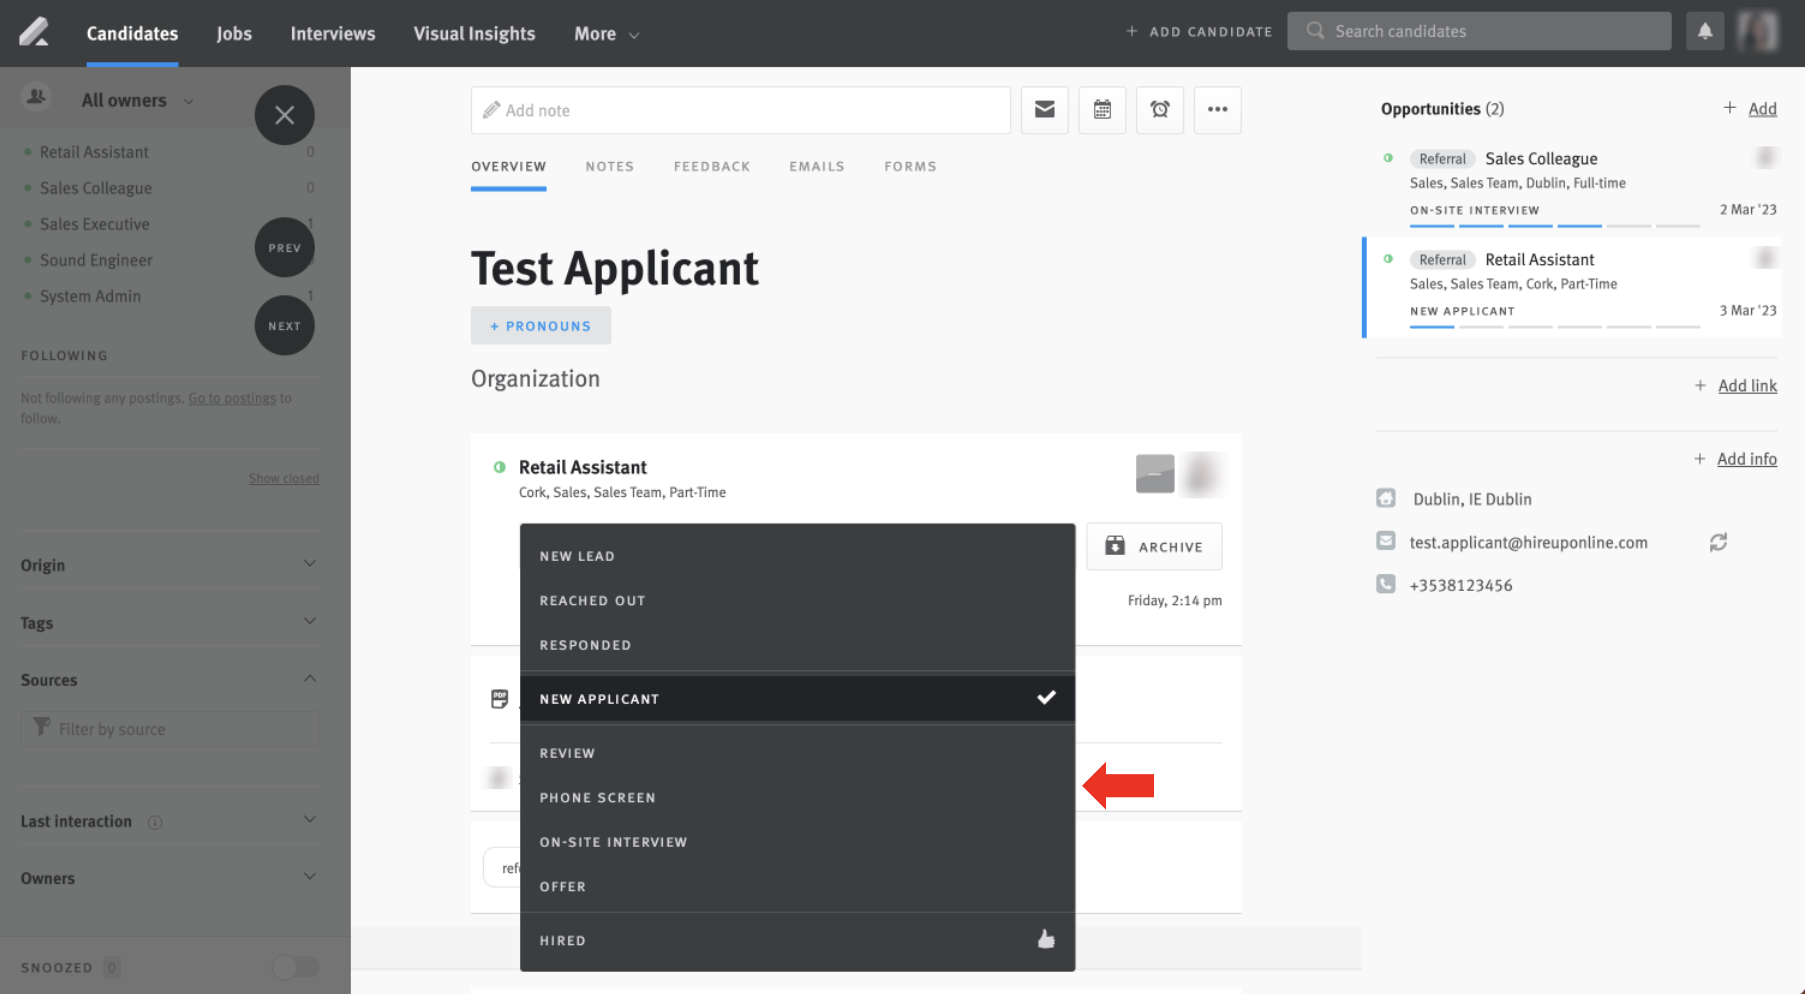Open the calendar scheduling icon
The image size is (1808, 994).
pyautogui.click(x=1102, y=110)
